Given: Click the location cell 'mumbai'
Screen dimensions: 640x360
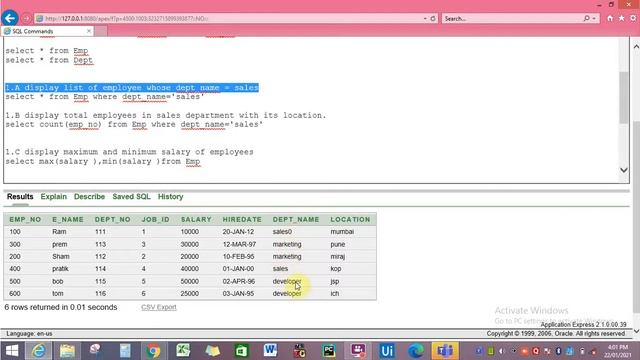Looking at the screenshot, I should coord(342,232).
